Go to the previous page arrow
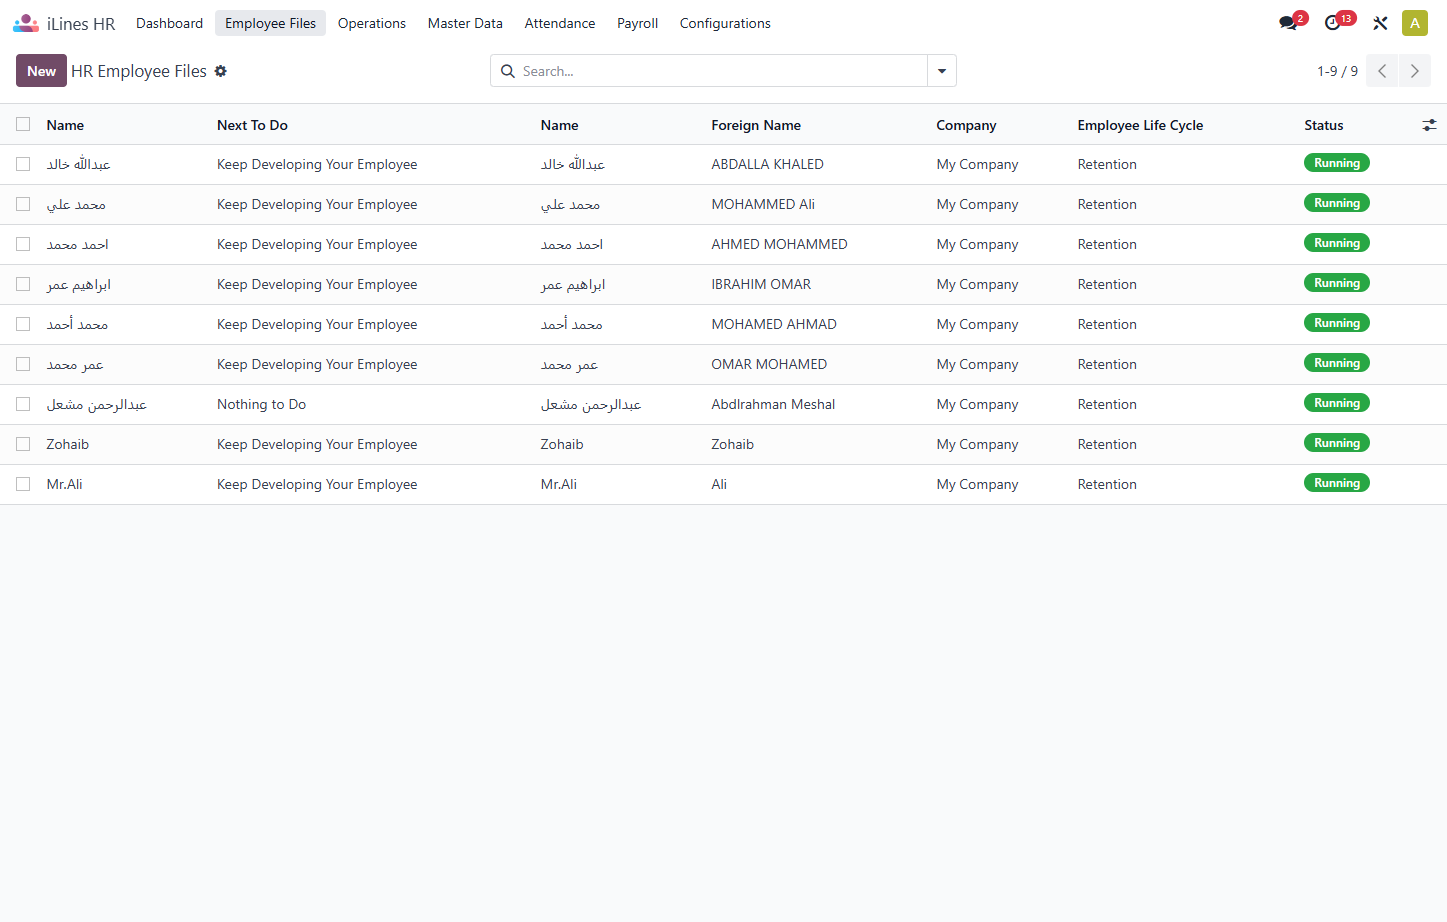 click(x=1382, y=71)
